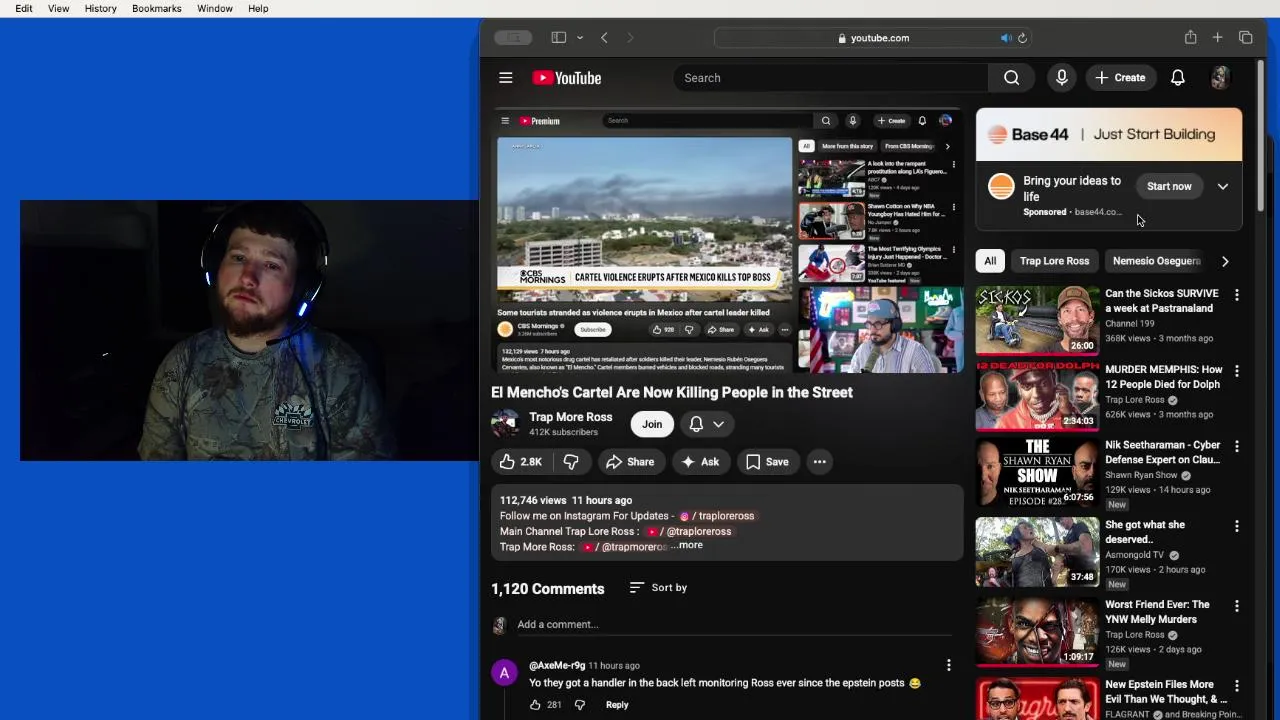This screenshot has width=1280, height=720.
Task: Open @trapmoreross channel link in description
Action: click(x=626, y=547)
